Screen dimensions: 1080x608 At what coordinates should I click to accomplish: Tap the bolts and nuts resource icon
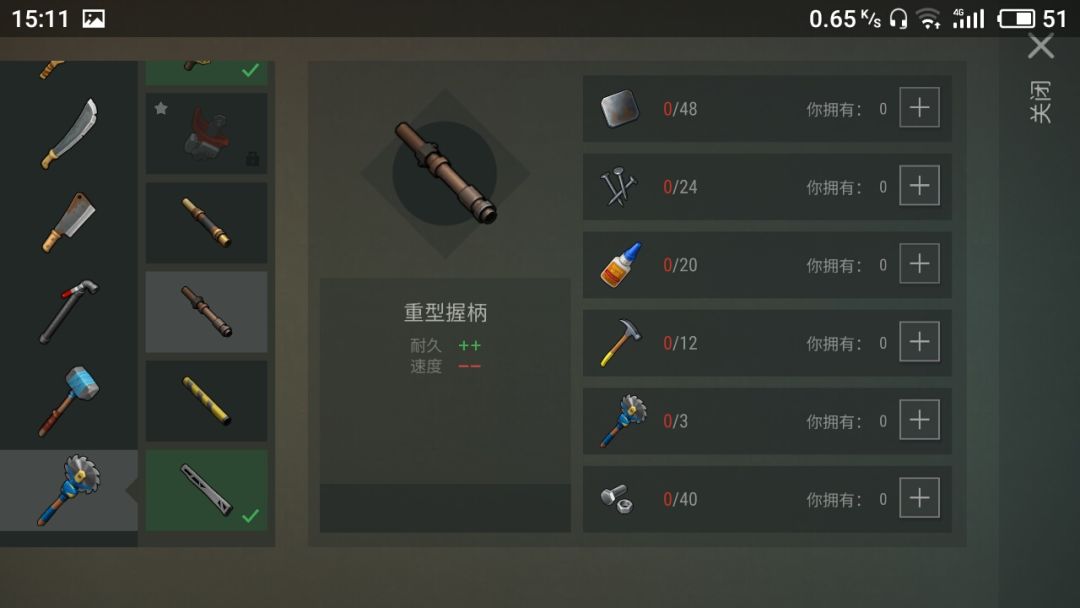point(616,499)
